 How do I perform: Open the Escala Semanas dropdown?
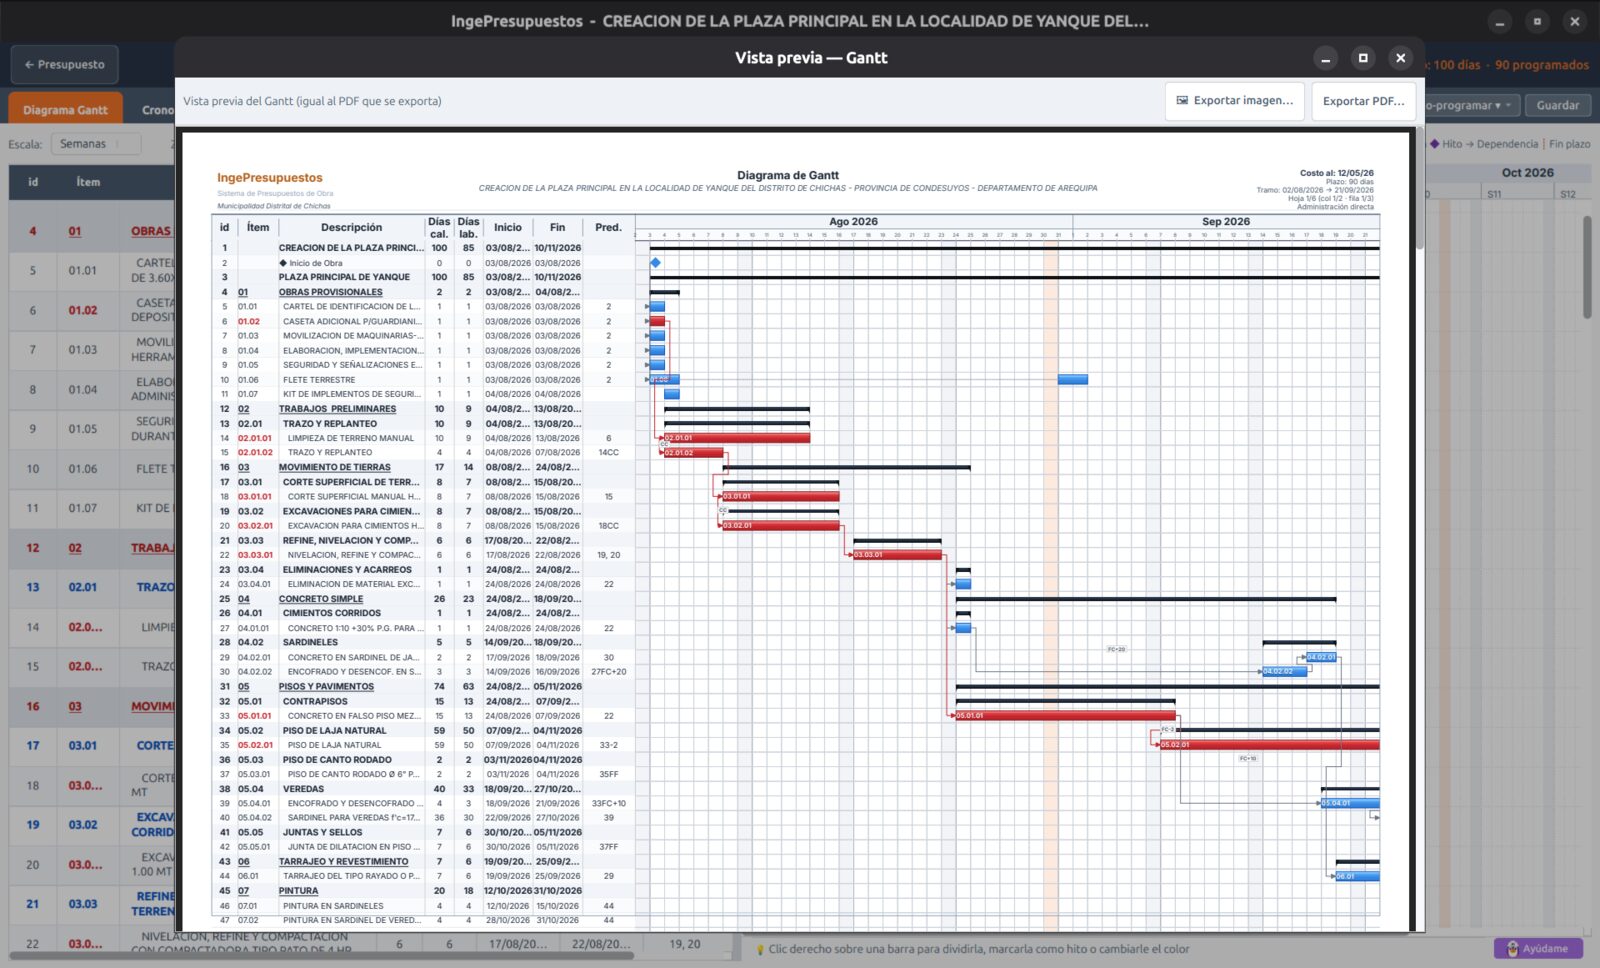click(96, 144)
